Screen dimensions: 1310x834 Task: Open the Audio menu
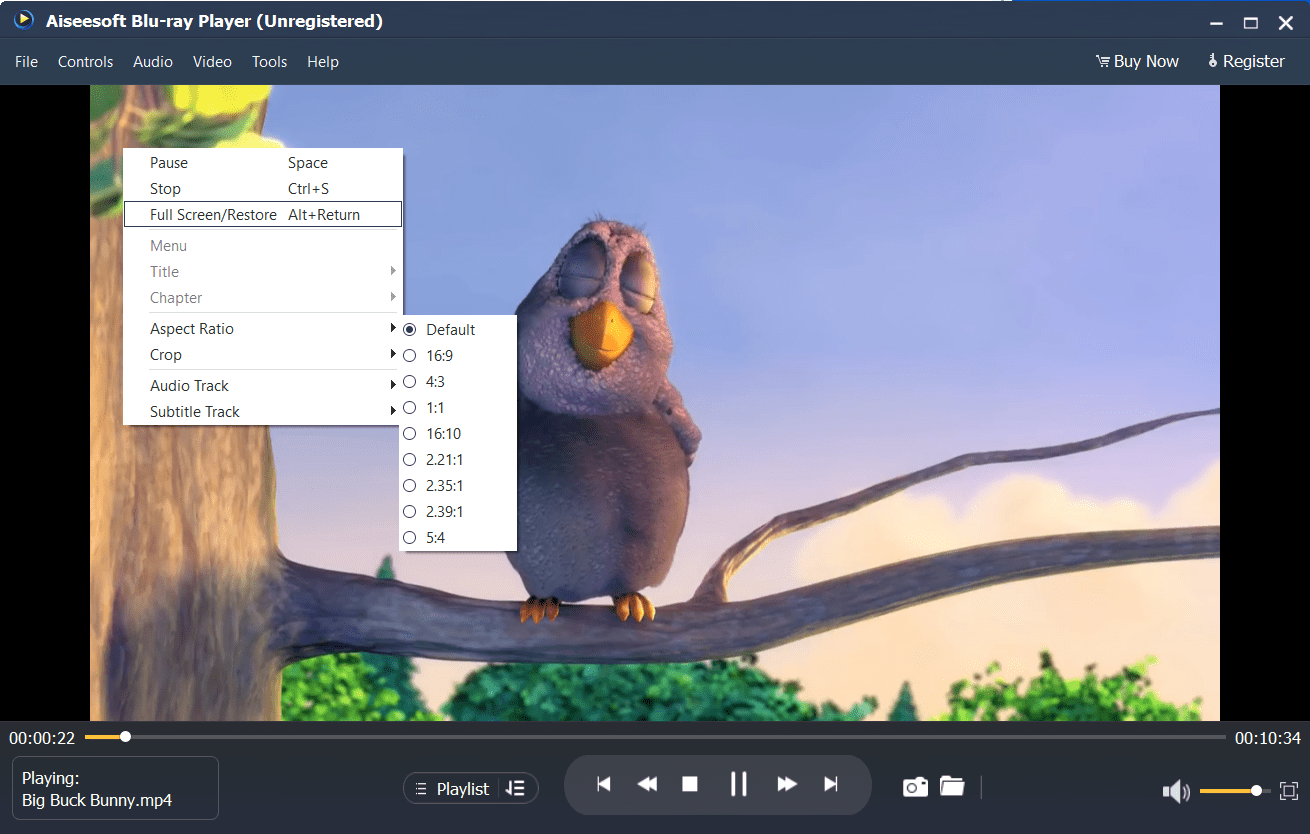153,61
